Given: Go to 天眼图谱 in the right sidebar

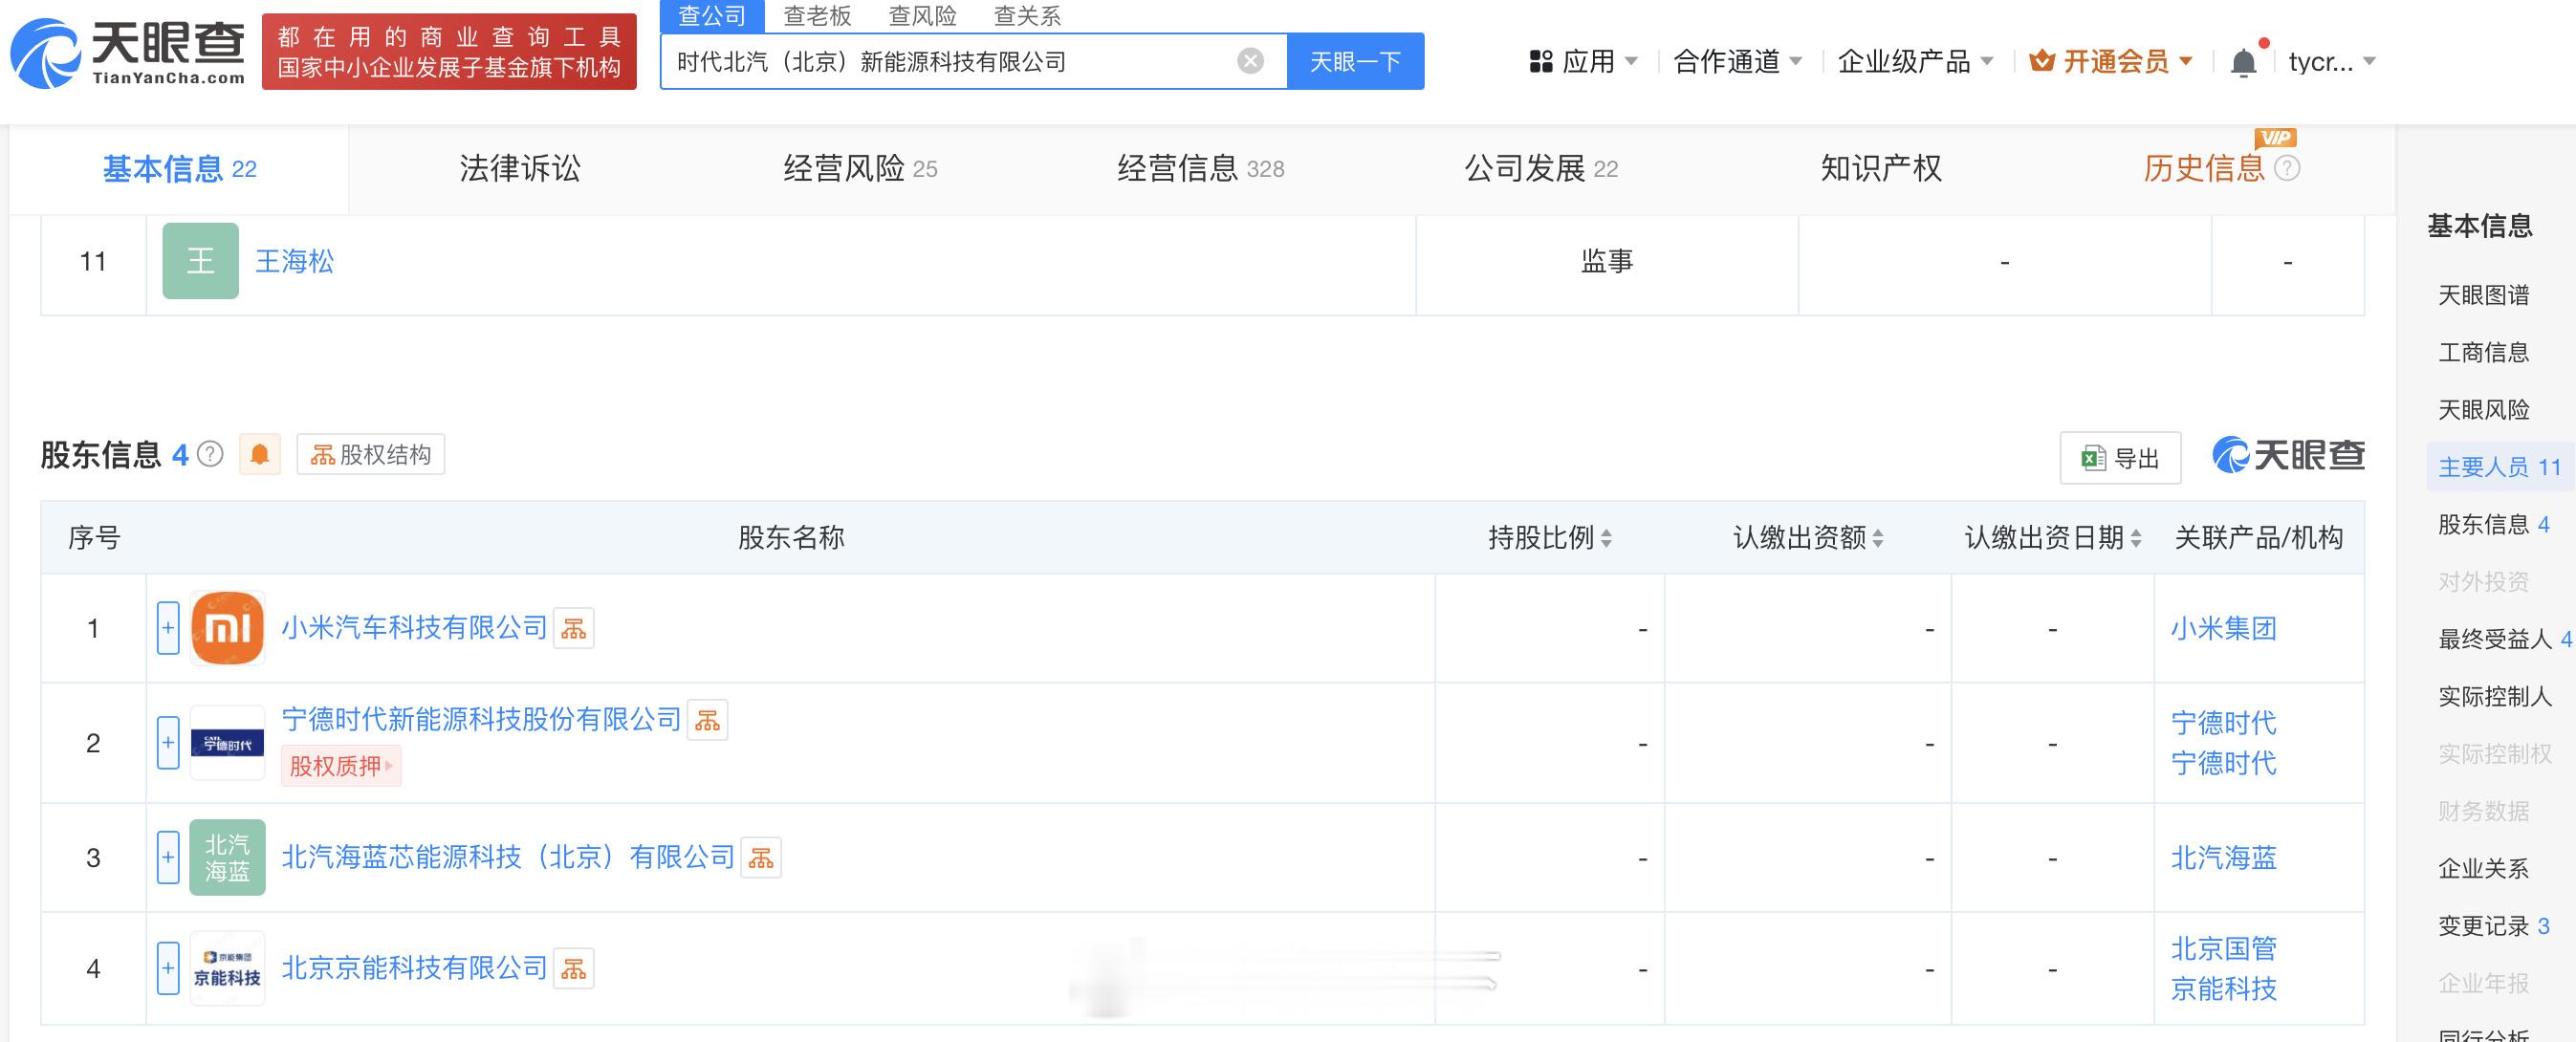Looking at the screenshot, I should (x=2483, y=295).
